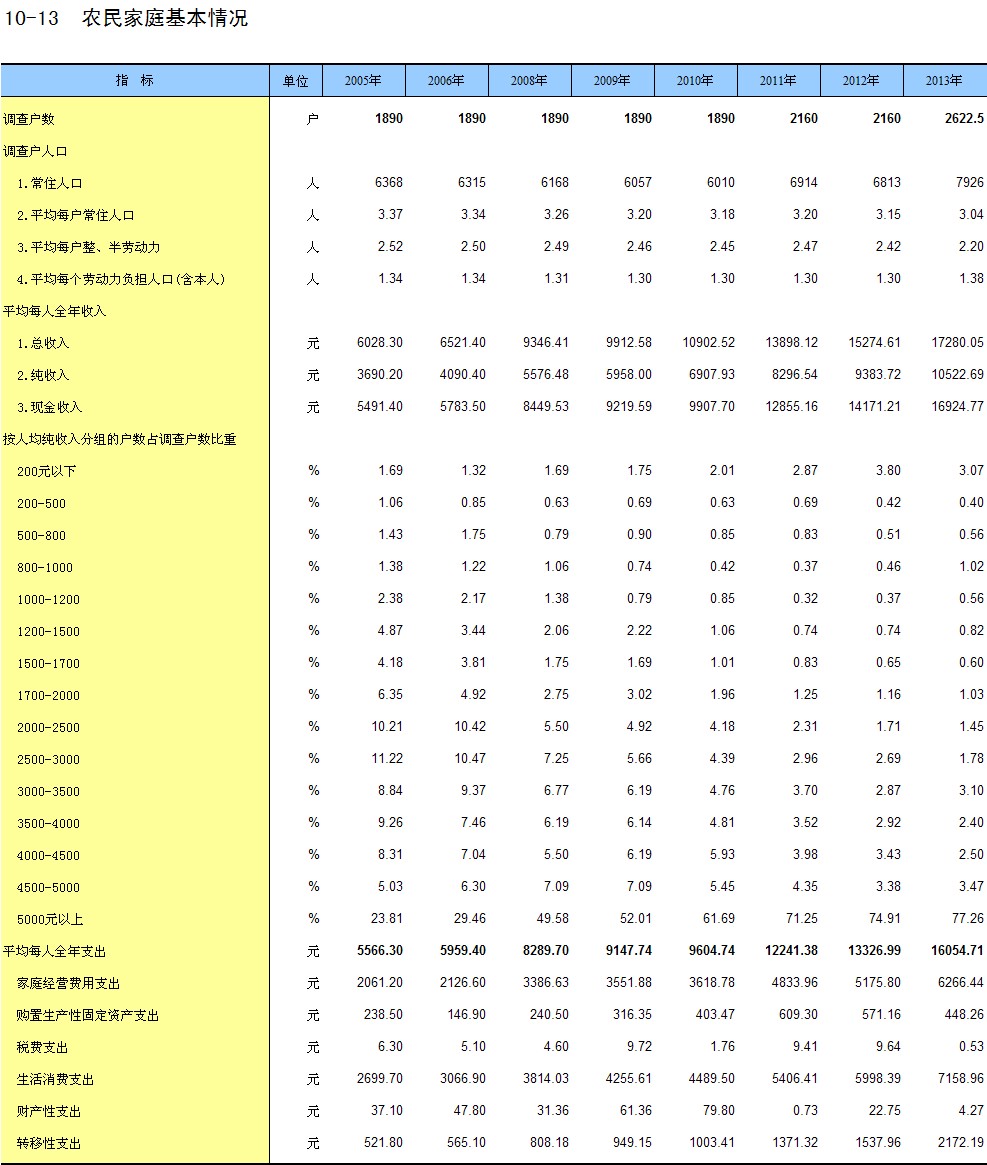Click the 23.81 percentage value
Screen dimensions: 987x1165
point(387,918)
